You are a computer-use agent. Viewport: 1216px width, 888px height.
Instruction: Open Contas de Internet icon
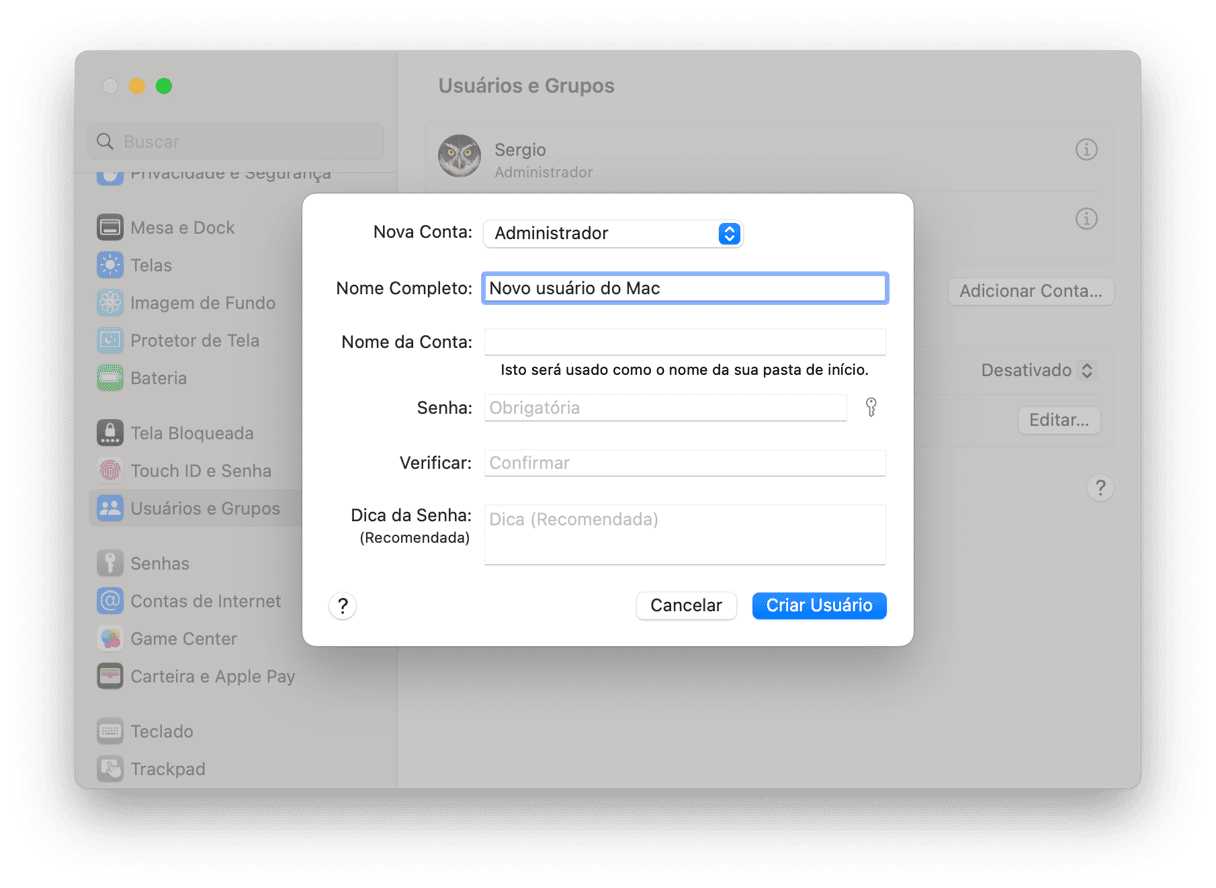pos(110,601)
